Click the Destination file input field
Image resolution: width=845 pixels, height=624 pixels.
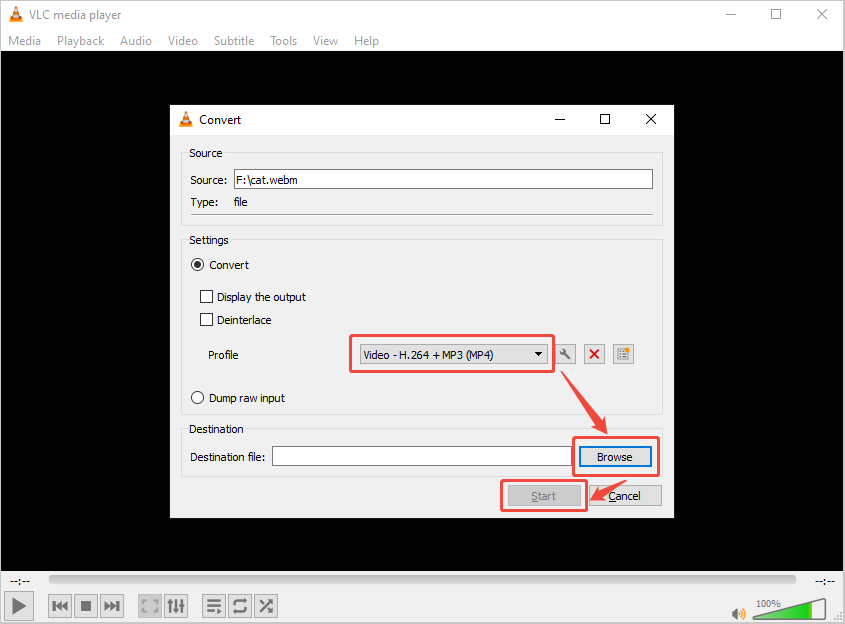[x=422, y=456]
